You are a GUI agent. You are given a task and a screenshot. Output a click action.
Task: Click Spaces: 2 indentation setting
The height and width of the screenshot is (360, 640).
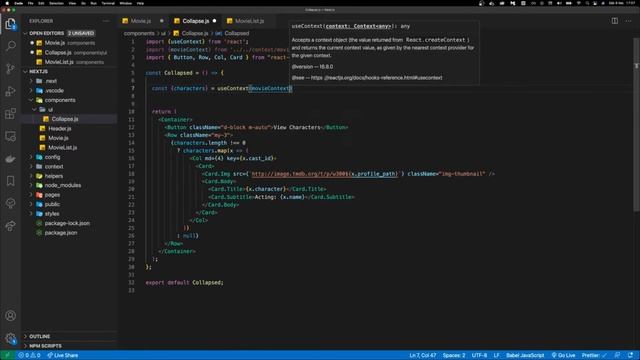pos(454,355)
